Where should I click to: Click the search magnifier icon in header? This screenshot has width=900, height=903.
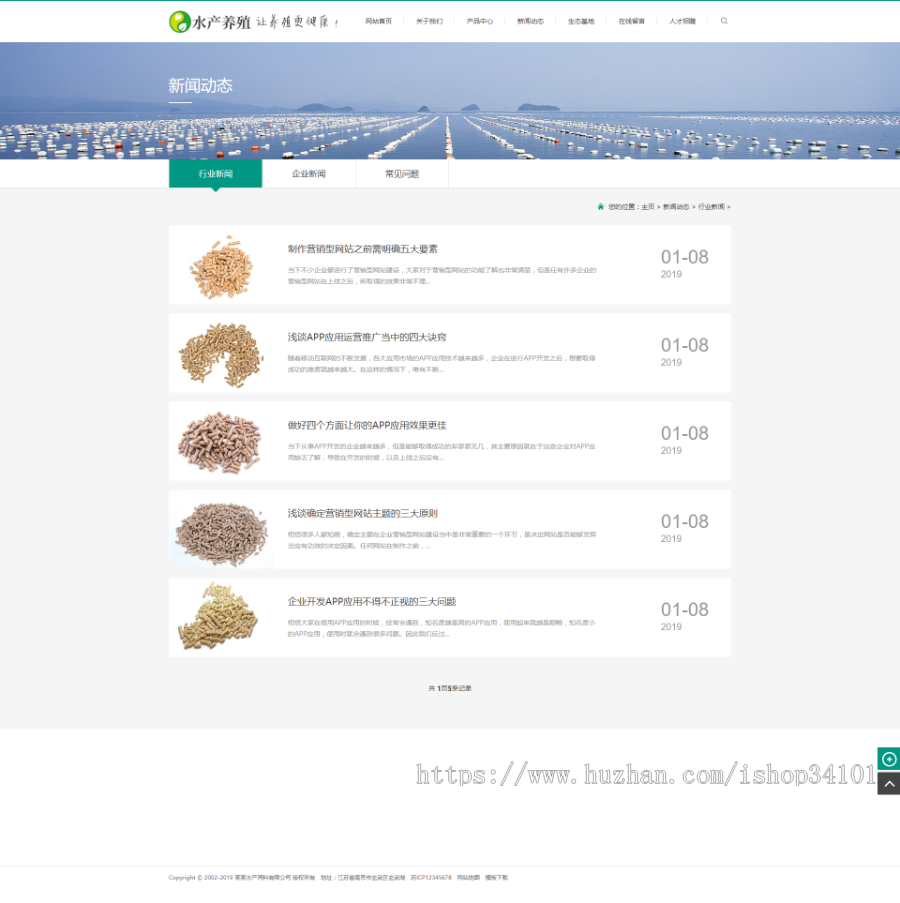coord(724,21)
